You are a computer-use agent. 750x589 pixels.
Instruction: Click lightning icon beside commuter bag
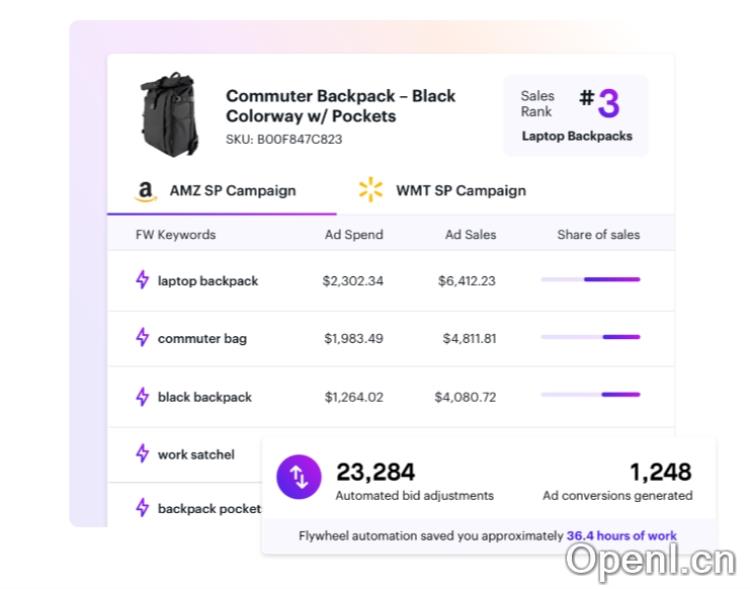[142, 338]
